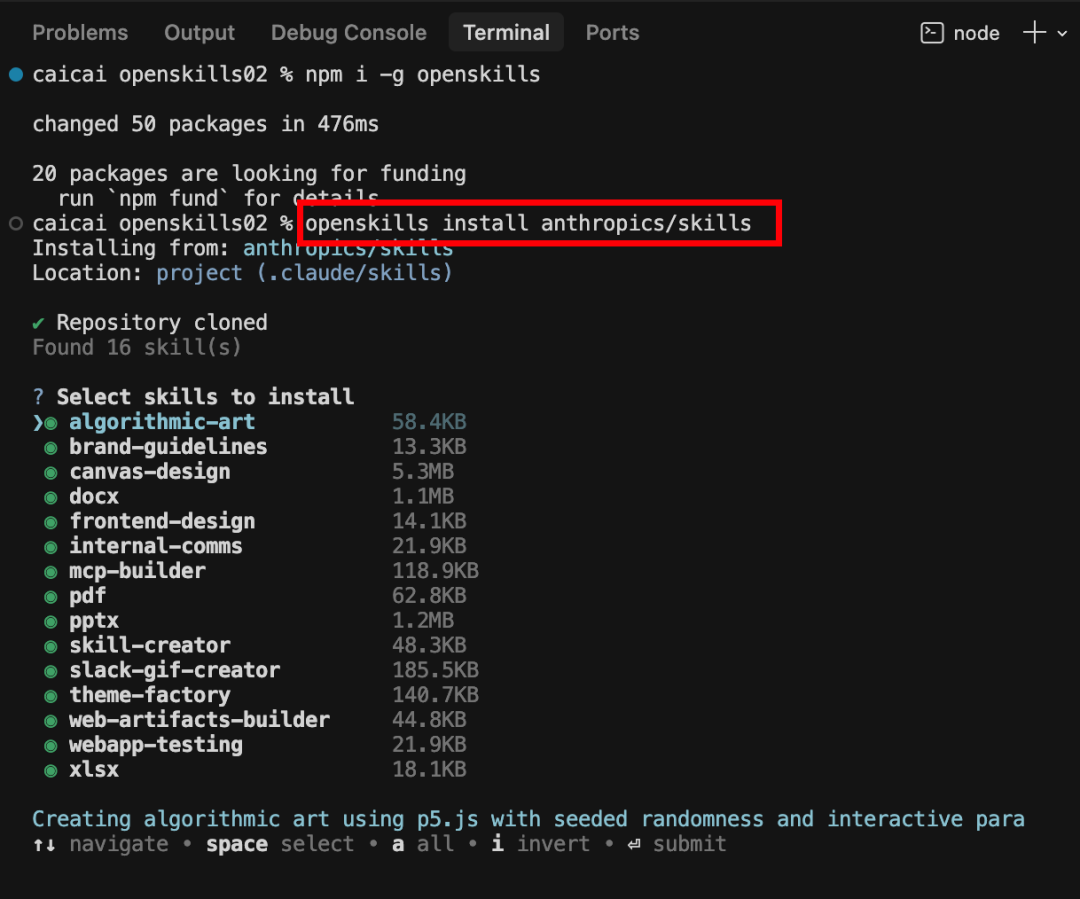Click the webapp-testing skill name
The image size is (1080, 899).
(156, 744)
